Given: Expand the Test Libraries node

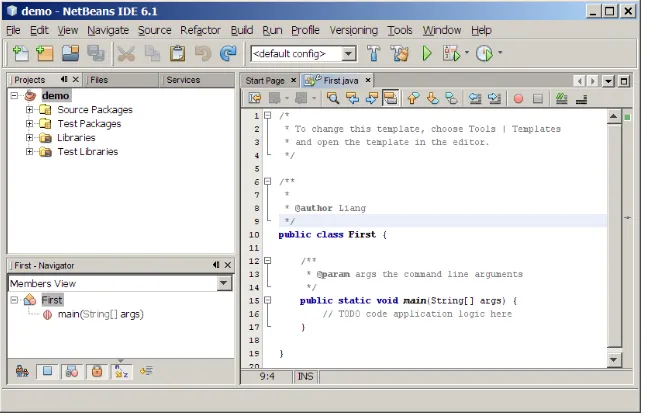Looking at the screenshot, I should (29, 152).
